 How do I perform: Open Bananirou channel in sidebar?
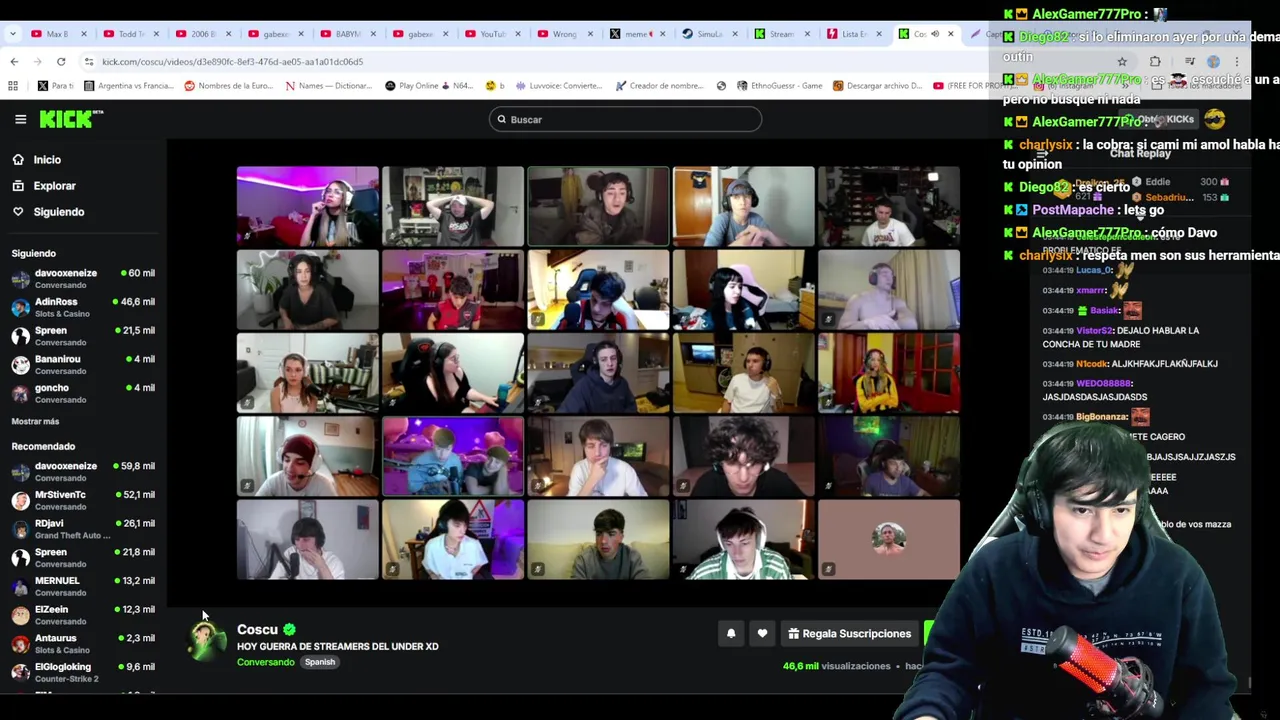83,364
